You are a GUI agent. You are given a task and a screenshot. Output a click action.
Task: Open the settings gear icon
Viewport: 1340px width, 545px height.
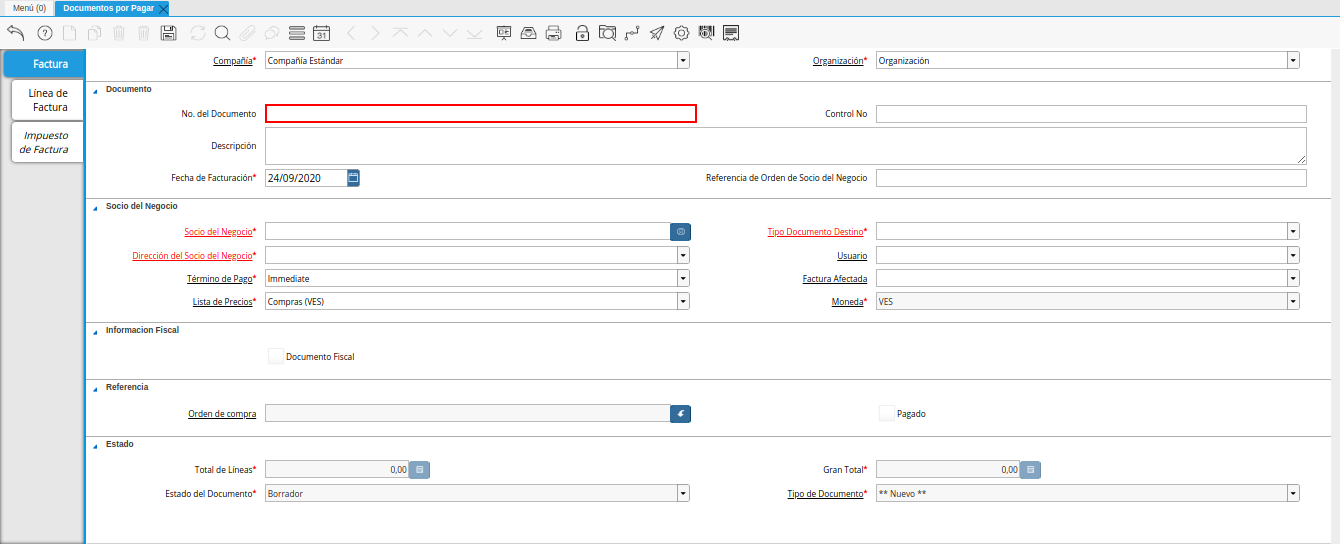point(682,33)
